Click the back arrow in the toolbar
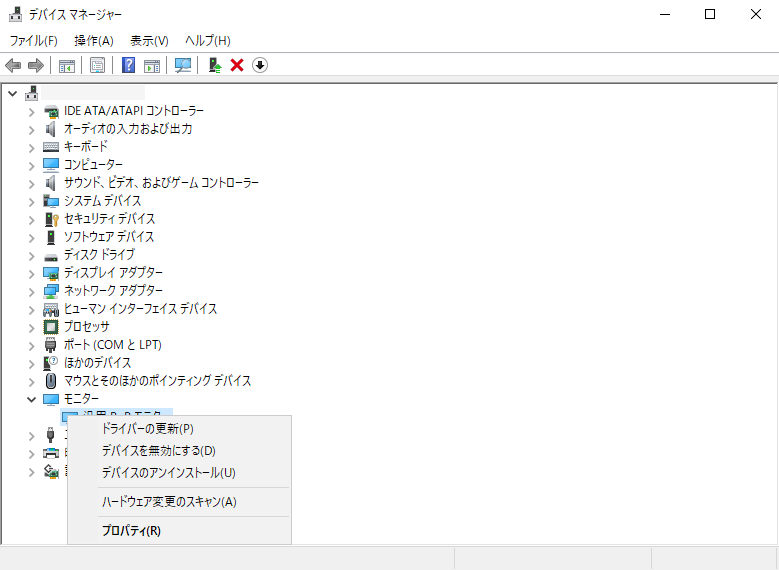The image size is (779, 570). click(13, 65)
